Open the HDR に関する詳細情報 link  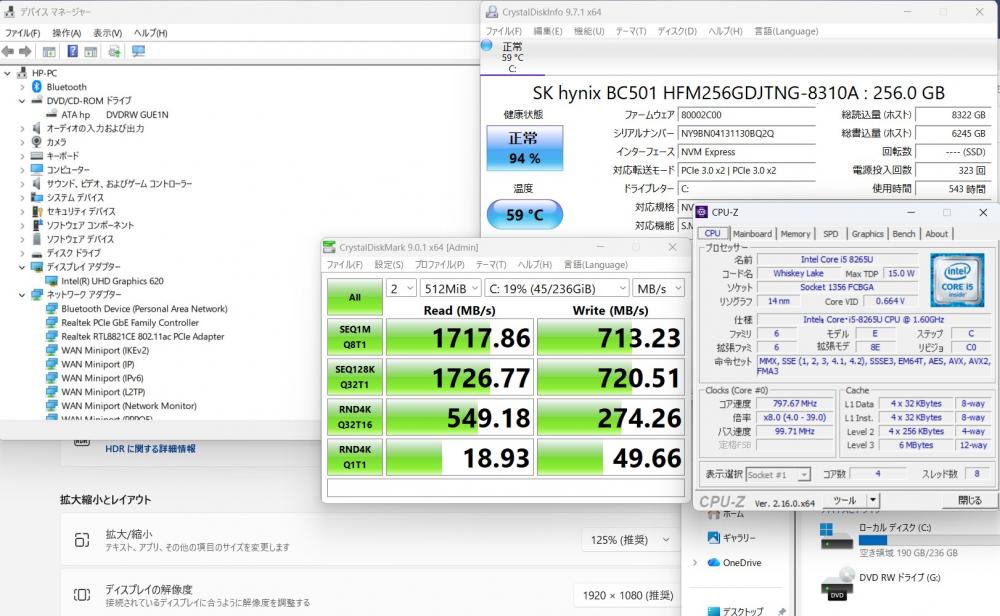pyautogui.click(x=151, y=448)
